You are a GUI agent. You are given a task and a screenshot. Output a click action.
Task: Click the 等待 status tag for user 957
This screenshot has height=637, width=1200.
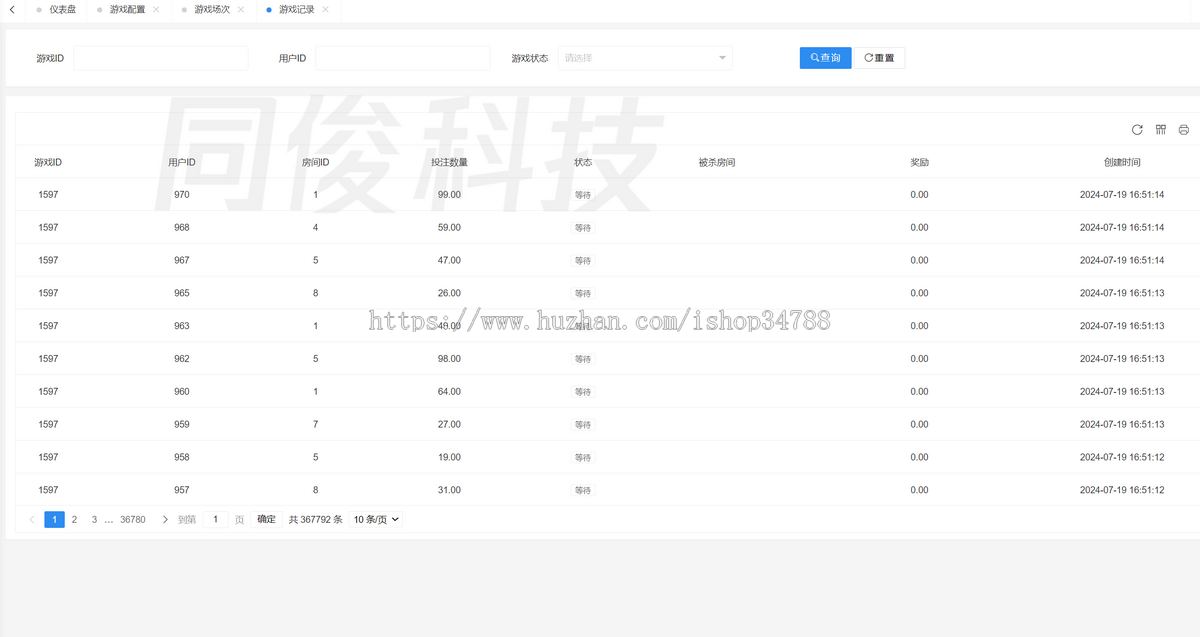pyautogui.click(x=583, y=490)
